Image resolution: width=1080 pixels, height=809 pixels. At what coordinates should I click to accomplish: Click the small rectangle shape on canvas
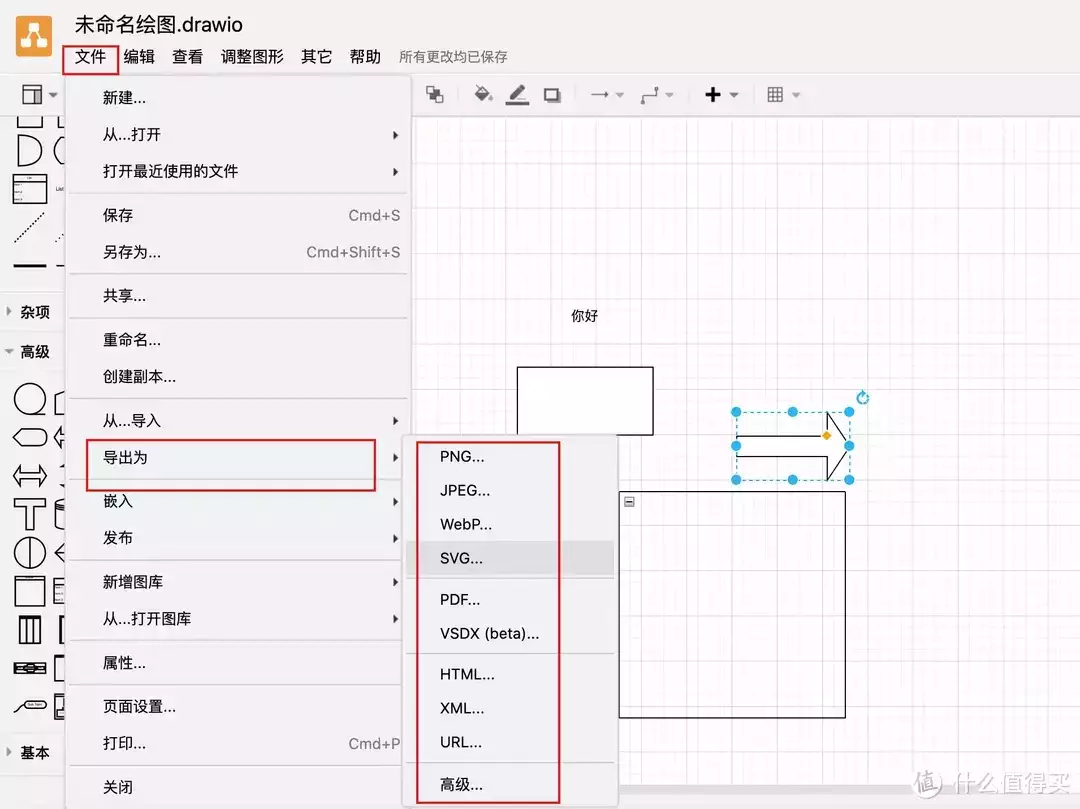click(585, 401)
